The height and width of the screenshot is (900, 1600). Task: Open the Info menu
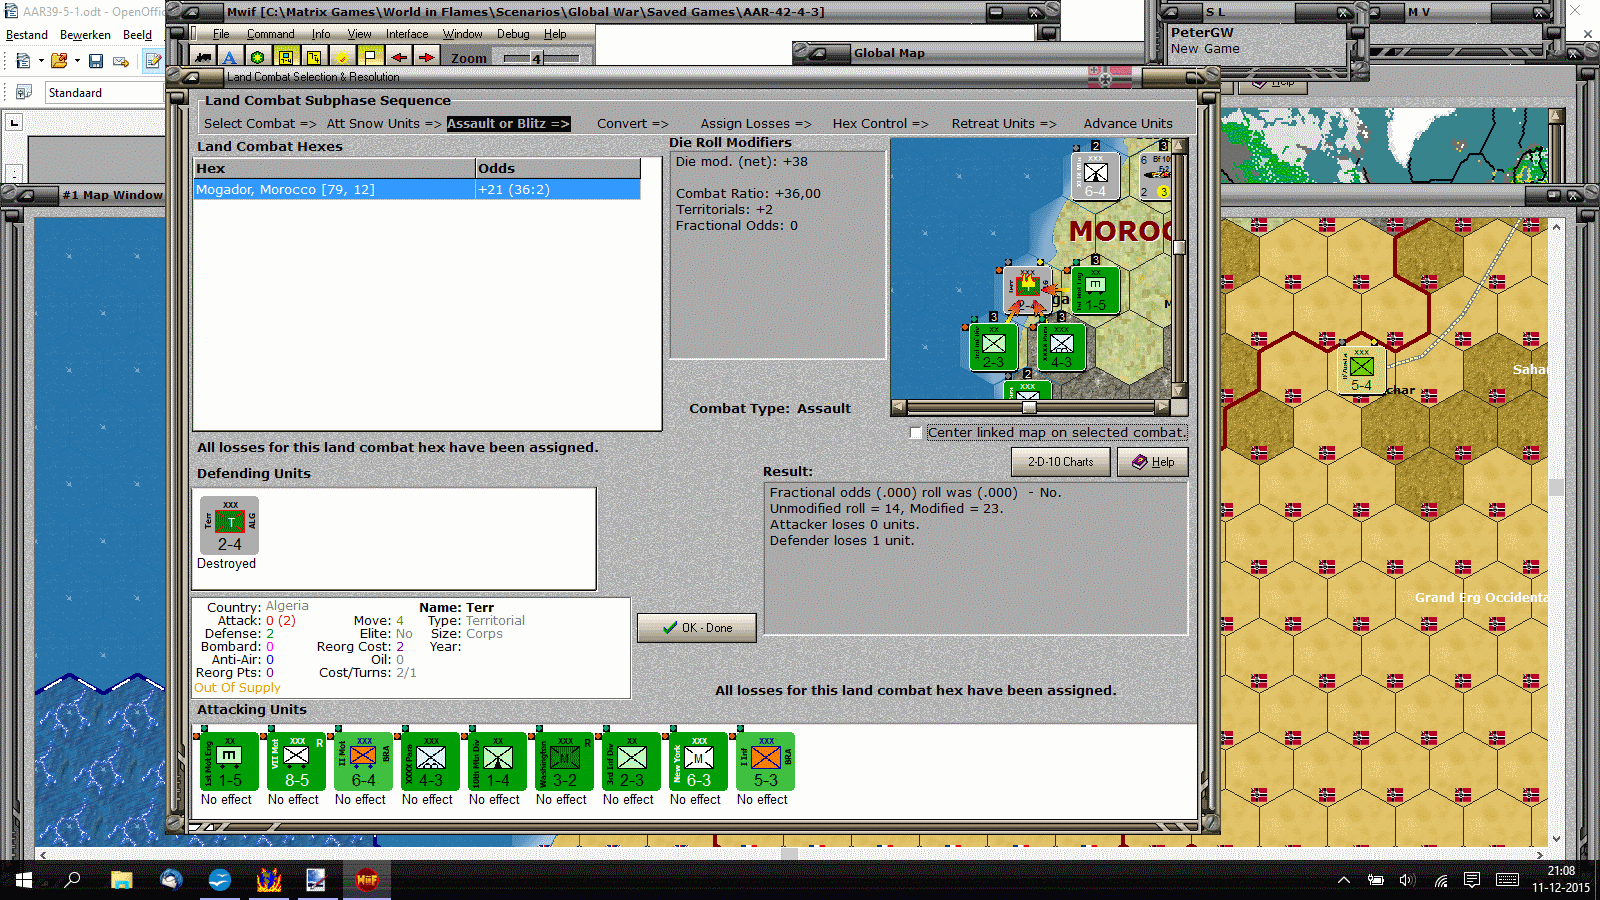pos(321,34)
